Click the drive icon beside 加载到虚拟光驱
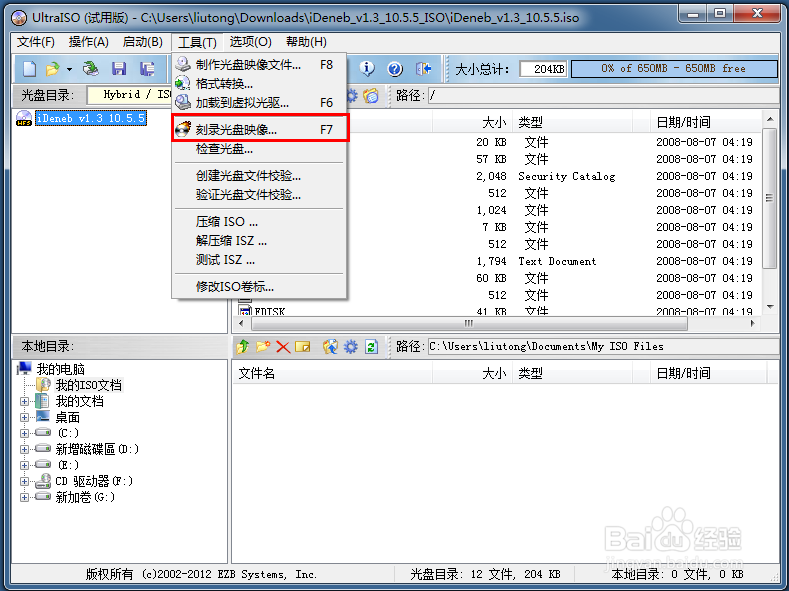Image resolution: width=789 pixels, height=591 pixels. coord(183,103)
